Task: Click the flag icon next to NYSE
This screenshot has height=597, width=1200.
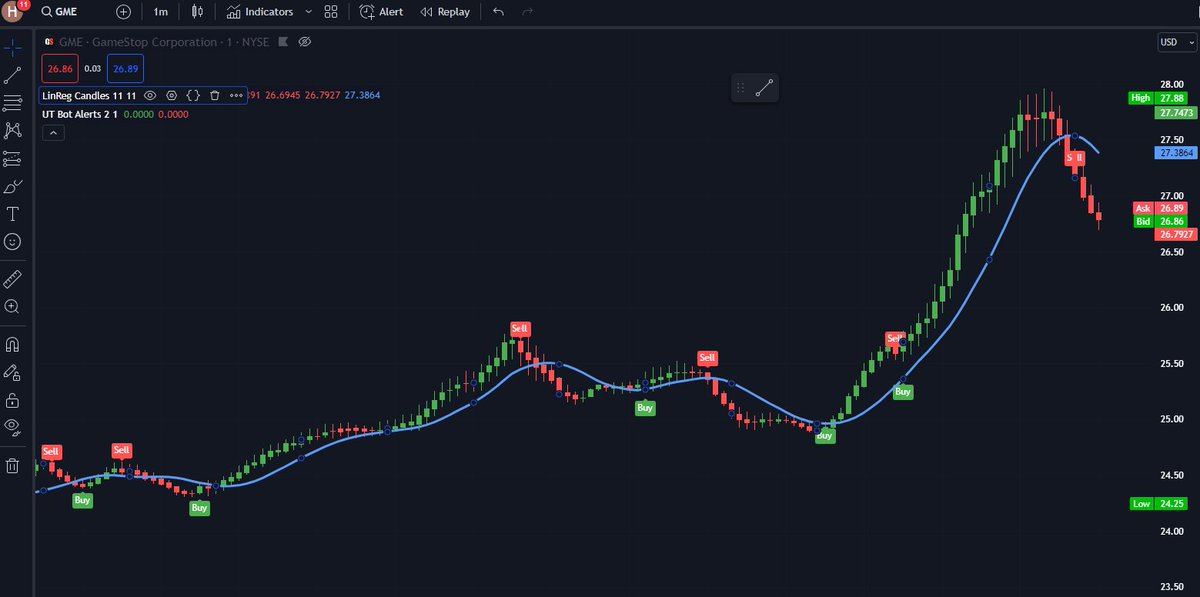Action: (283, 42)
